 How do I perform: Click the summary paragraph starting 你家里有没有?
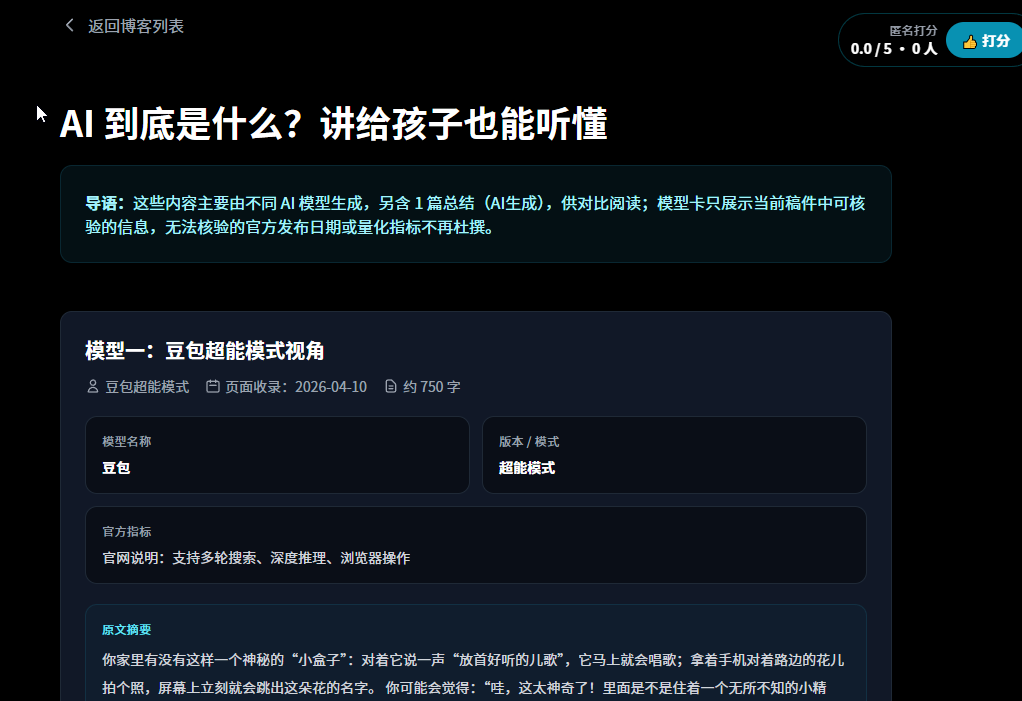pyautogui.click(x=475, y=673)
